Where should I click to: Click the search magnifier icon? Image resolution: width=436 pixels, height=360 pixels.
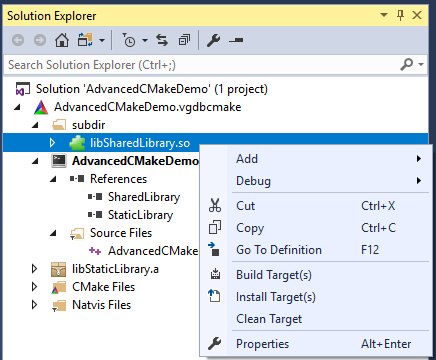[407, 64]
